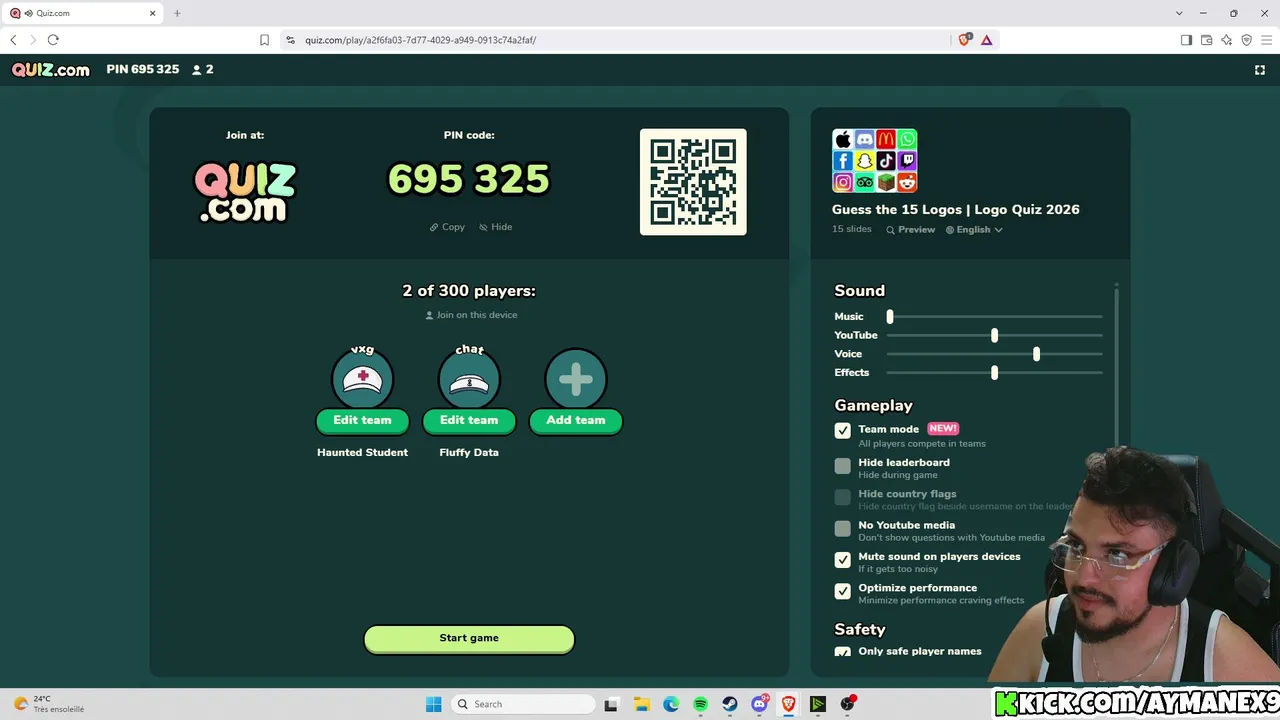Open File Explorer from the taskbar

(x=641, y=704)
